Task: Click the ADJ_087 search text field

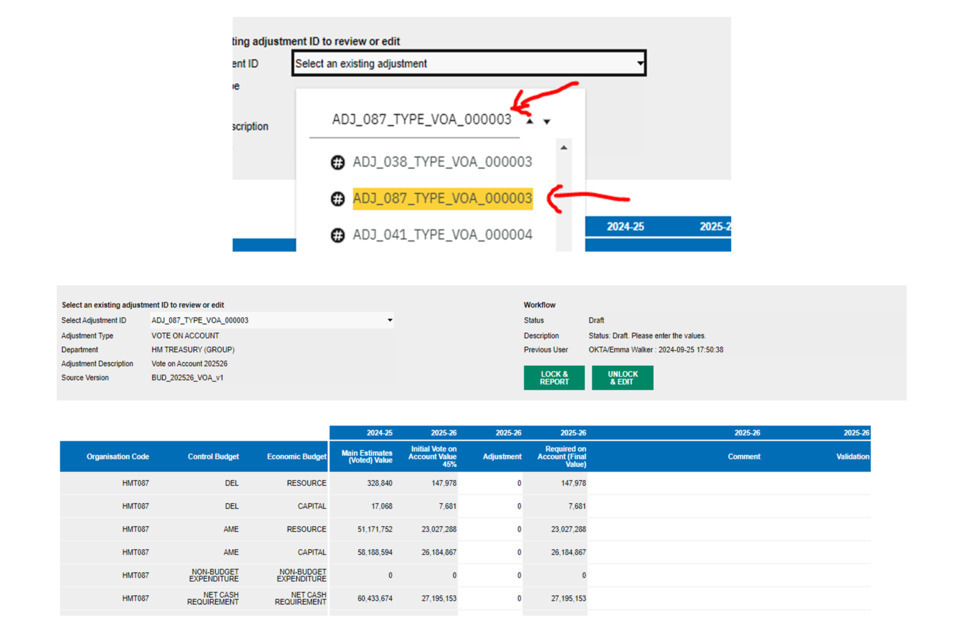Action: [x=421, y=120]
